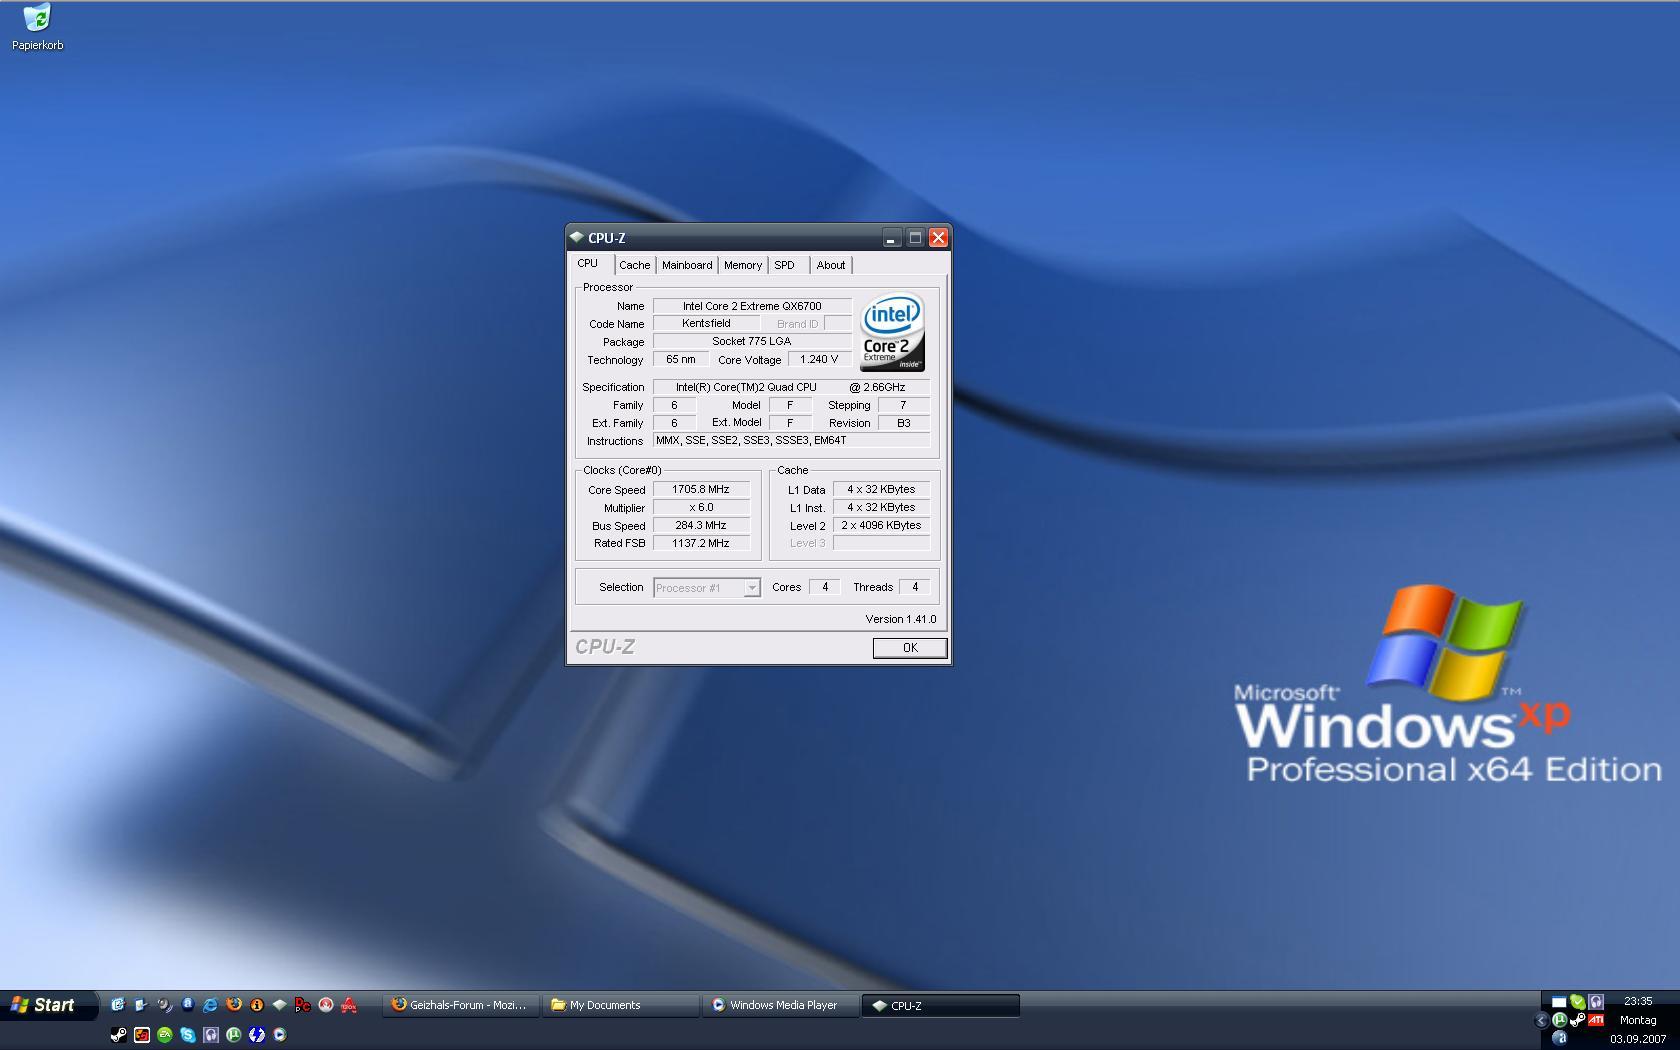Screen dimensions: 1680x1050
Task: Open the orange info icon in quick launch
Action: 257,1005
